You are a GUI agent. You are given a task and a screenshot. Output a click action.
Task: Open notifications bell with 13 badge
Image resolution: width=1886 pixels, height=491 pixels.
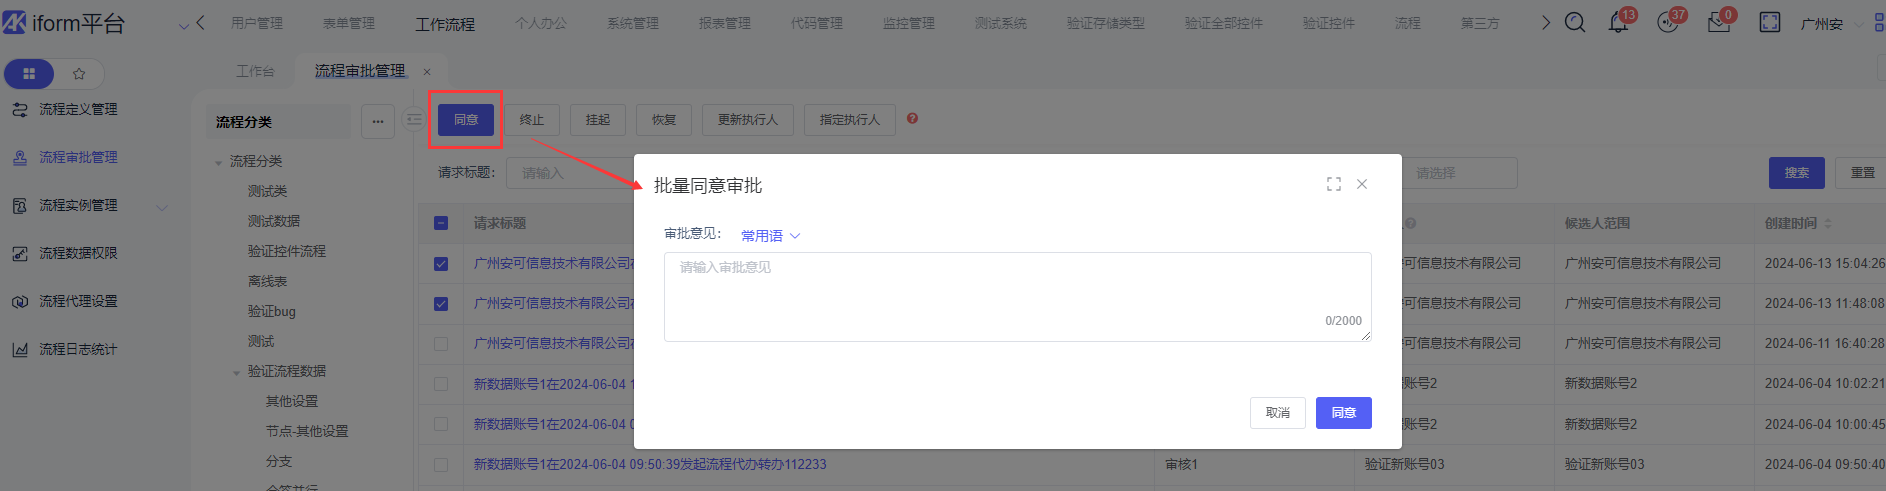click(x=1617, y=22)
